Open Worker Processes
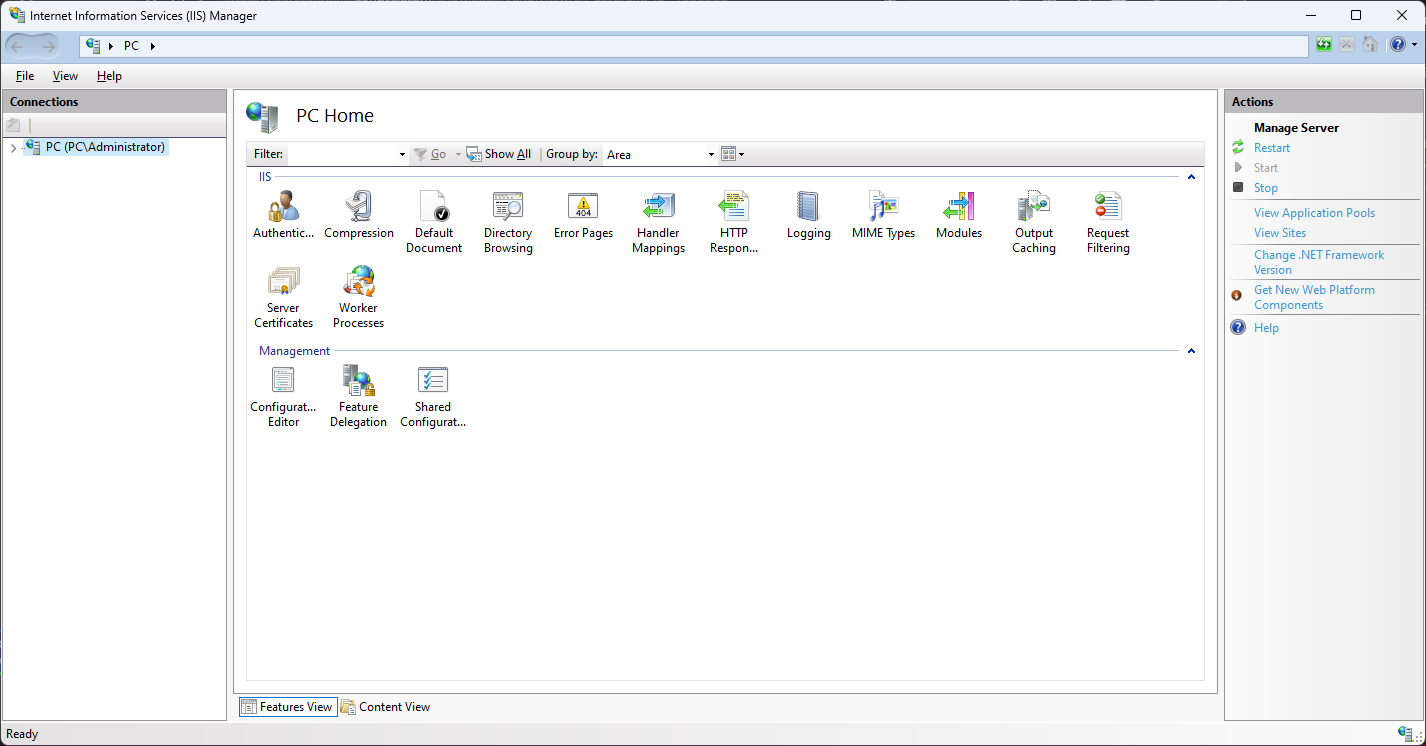1426x746 pixels. point(359,297)
